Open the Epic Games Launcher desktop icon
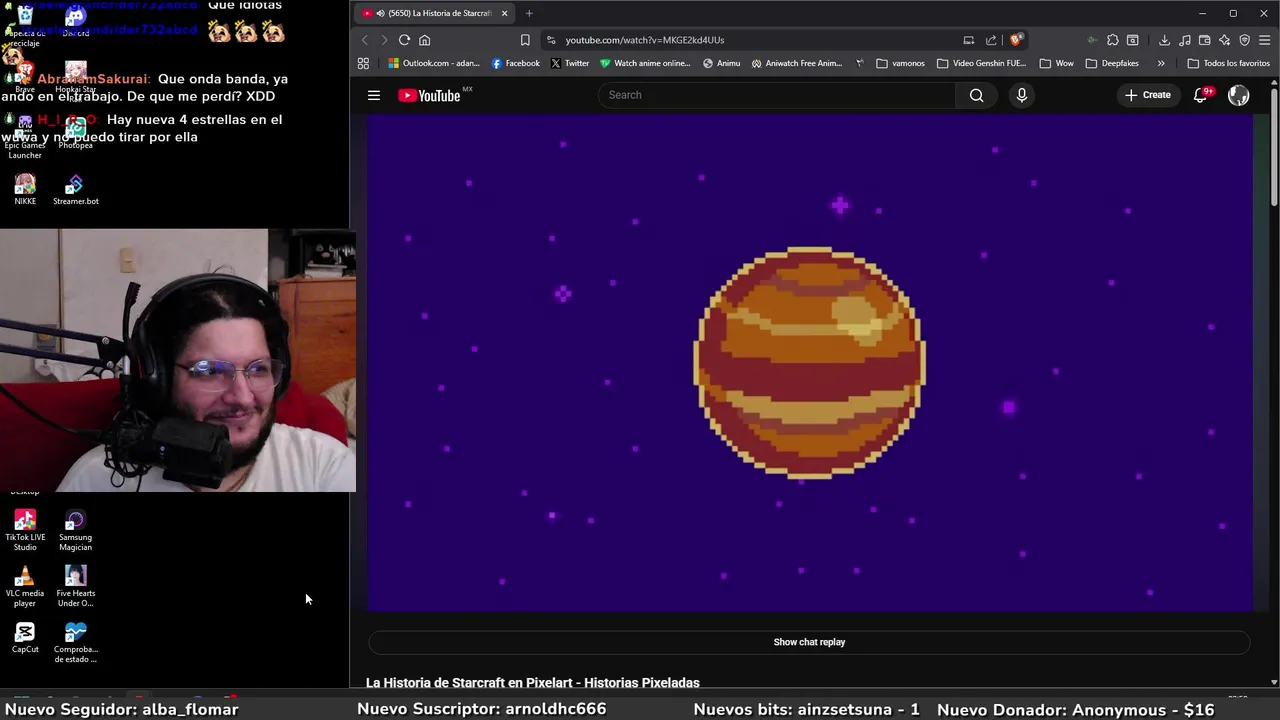 [x=25, y=138]
